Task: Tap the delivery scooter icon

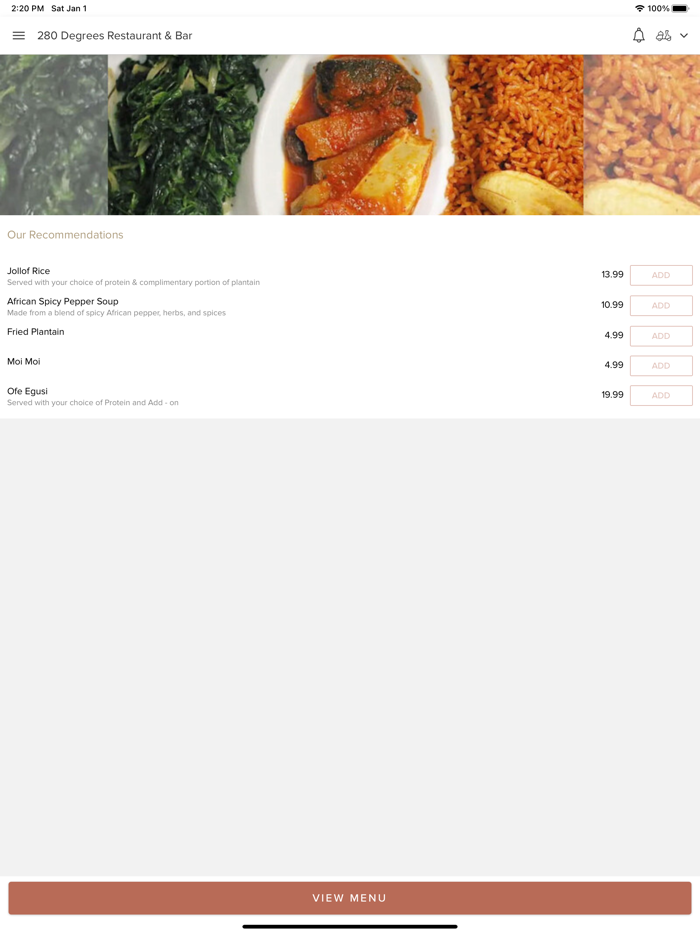Action: point(663,36)
